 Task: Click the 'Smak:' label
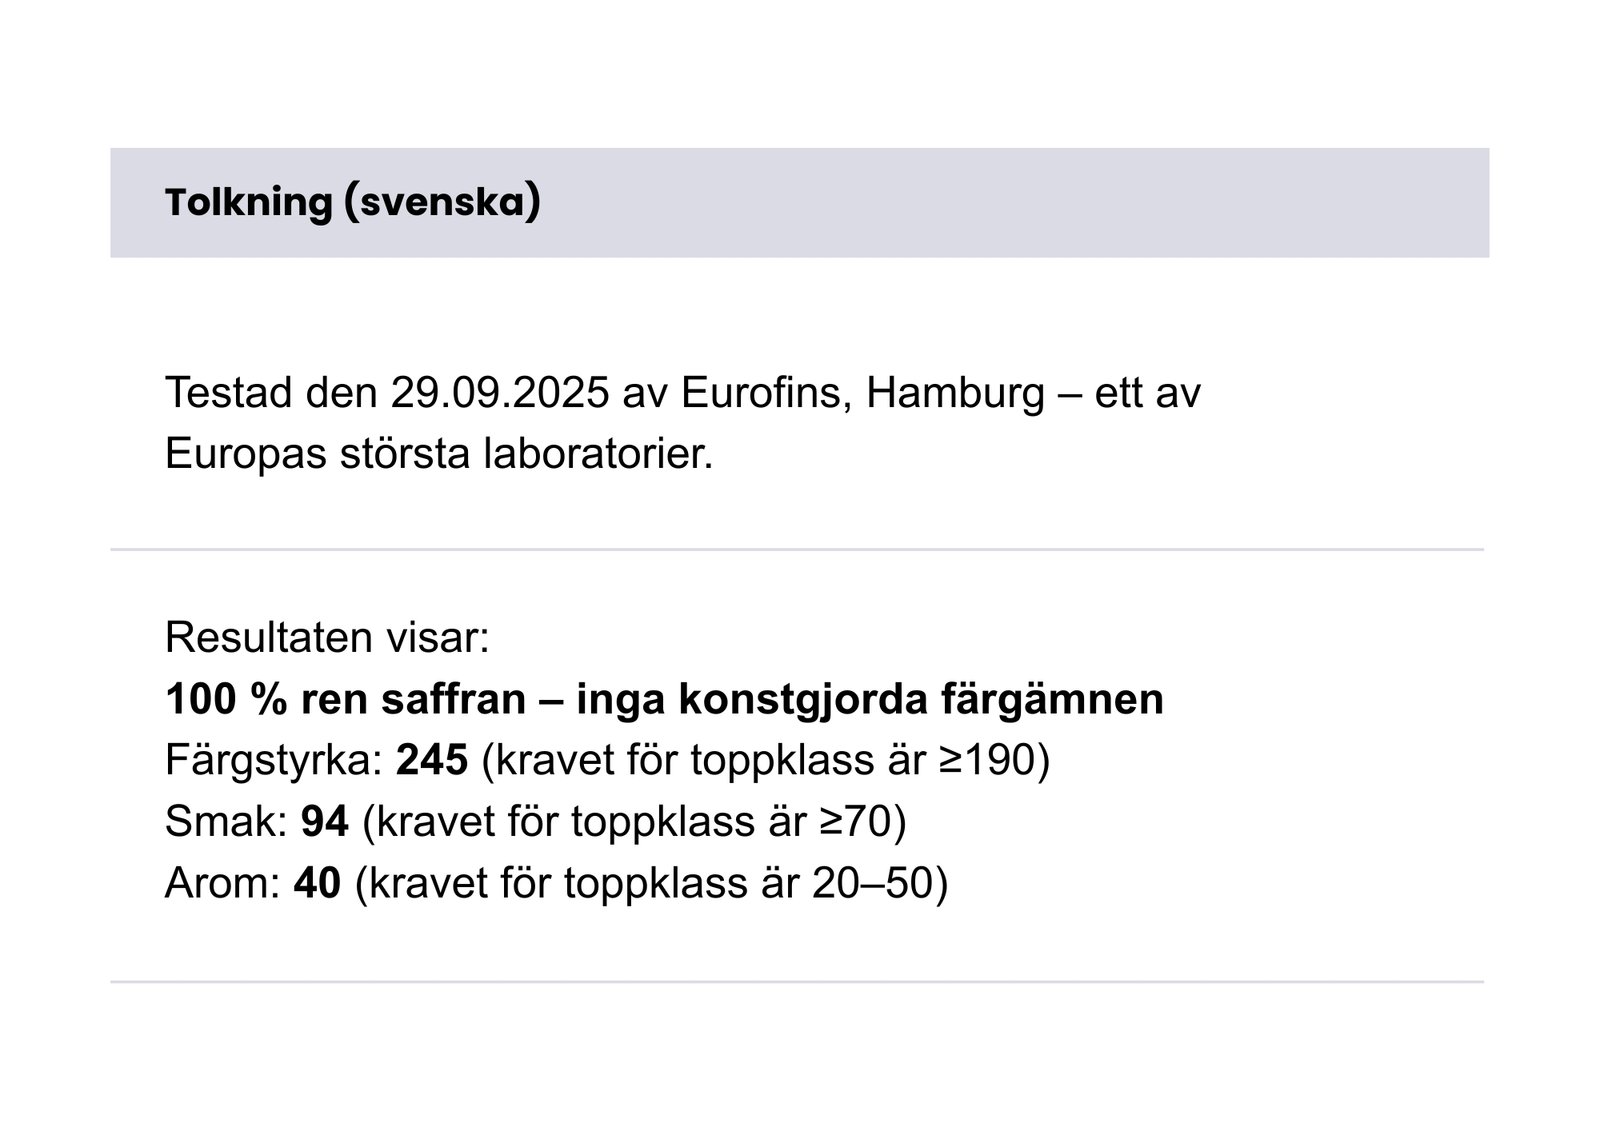(x=226, y=821)
